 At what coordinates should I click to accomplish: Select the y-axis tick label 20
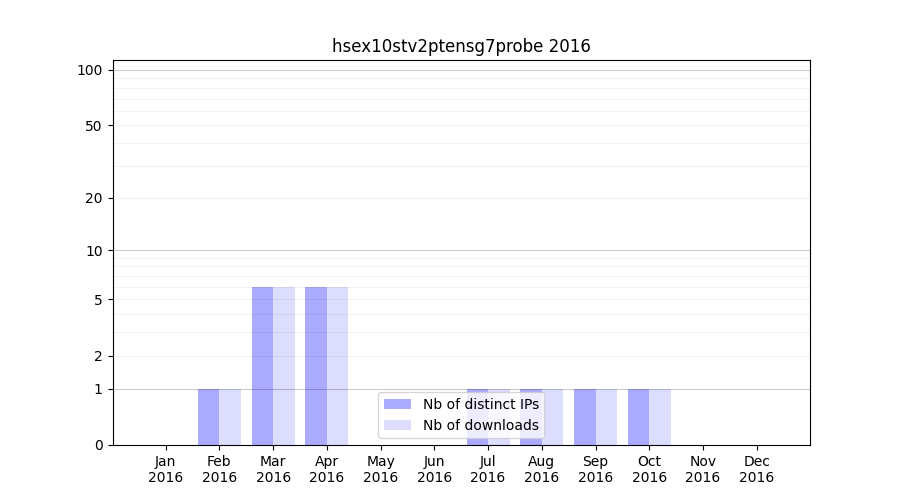point(94,198)
